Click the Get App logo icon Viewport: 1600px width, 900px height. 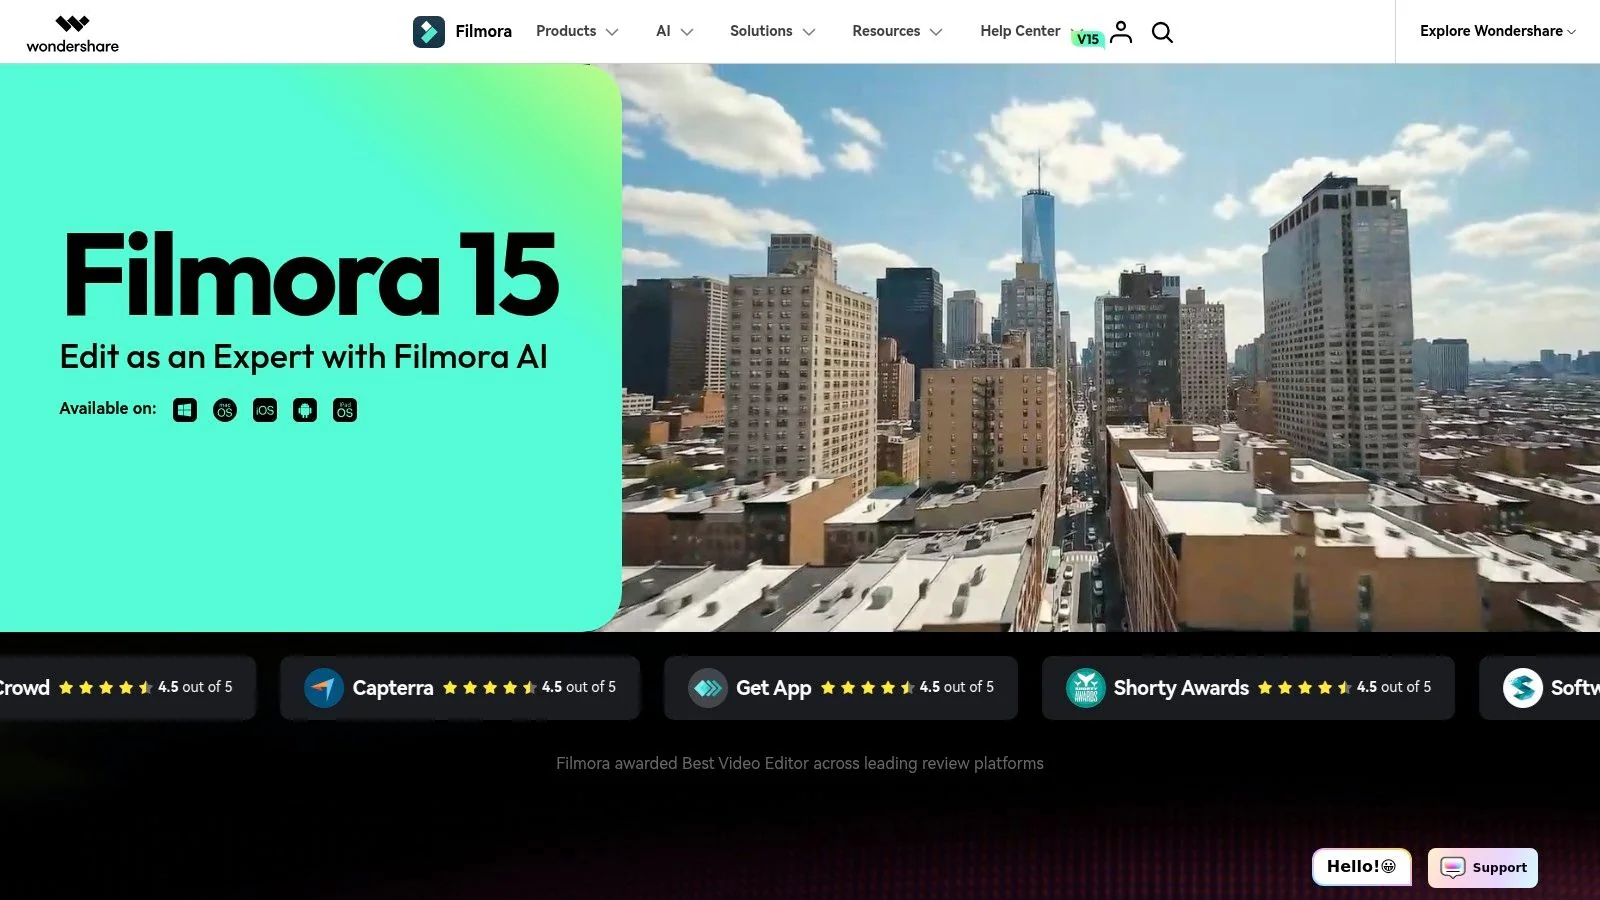tap(708, 688)
